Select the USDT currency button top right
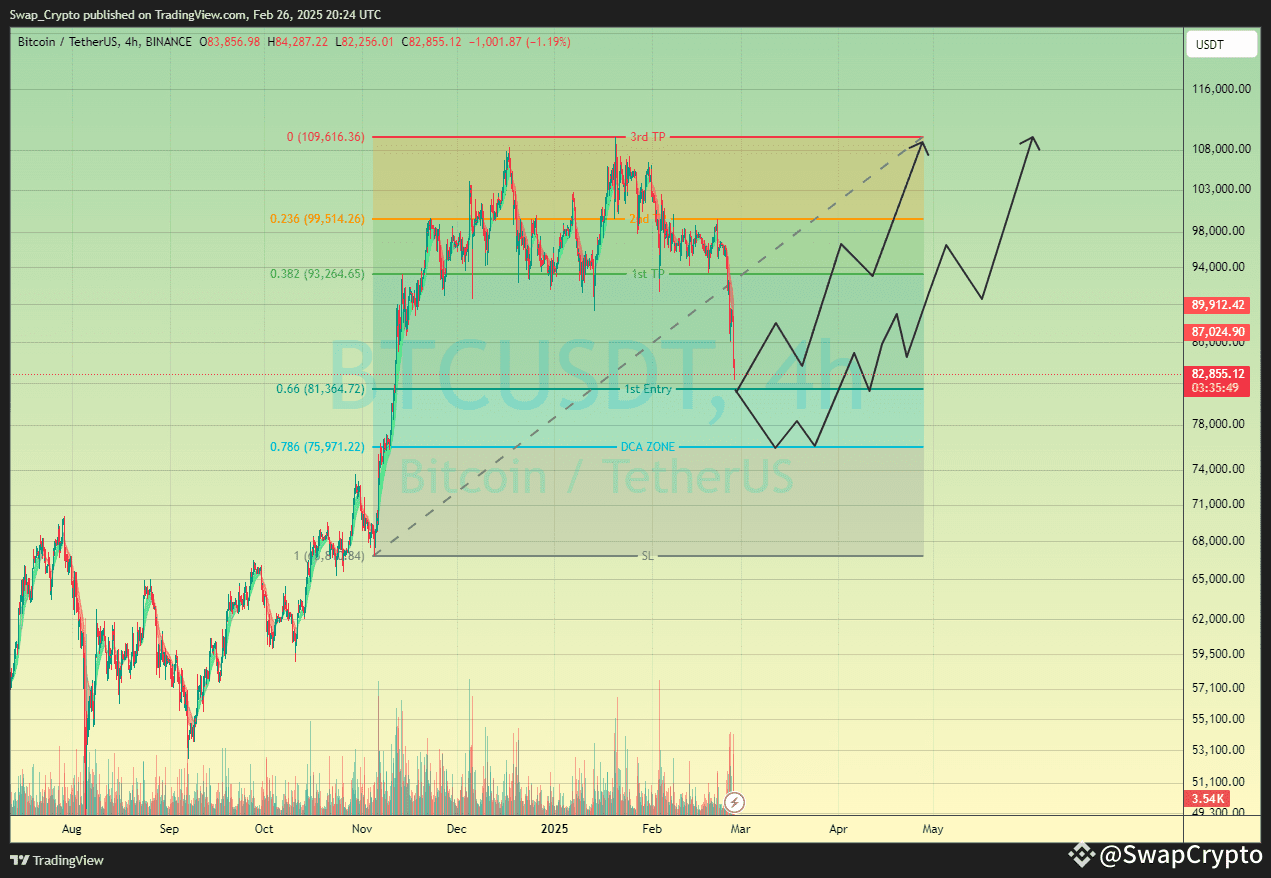The width and height of the screenshot is (1271, 878). (x=1221, y=44)
